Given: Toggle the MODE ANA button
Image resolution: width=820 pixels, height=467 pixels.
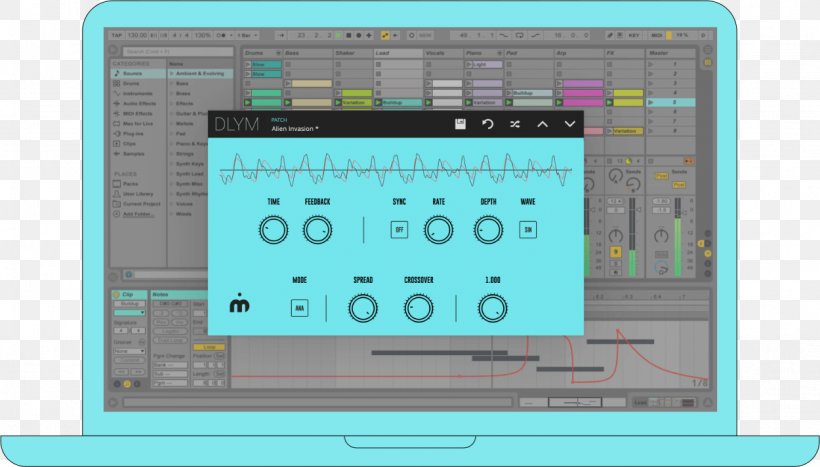Looking at the screenshot, I should [299, 308].
